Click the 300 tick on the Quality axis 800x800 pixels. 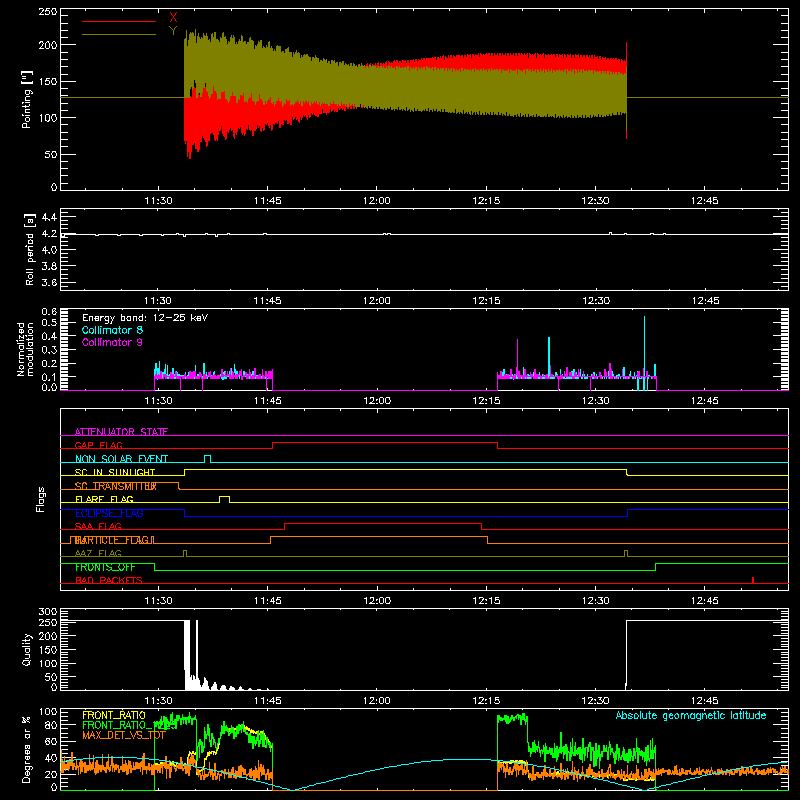click(x=48, y=612)
